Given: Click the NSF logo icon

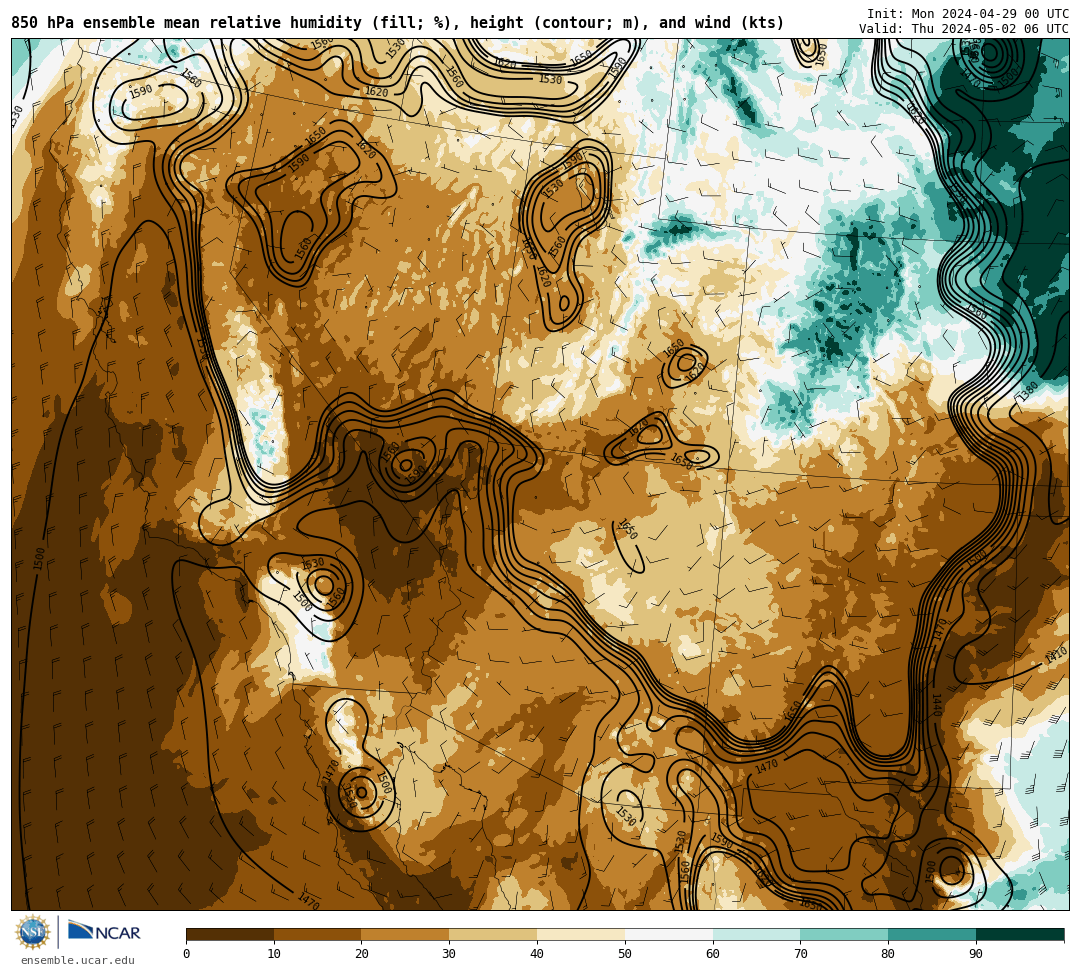Looking at the screenshot, I should pos(33,933).
